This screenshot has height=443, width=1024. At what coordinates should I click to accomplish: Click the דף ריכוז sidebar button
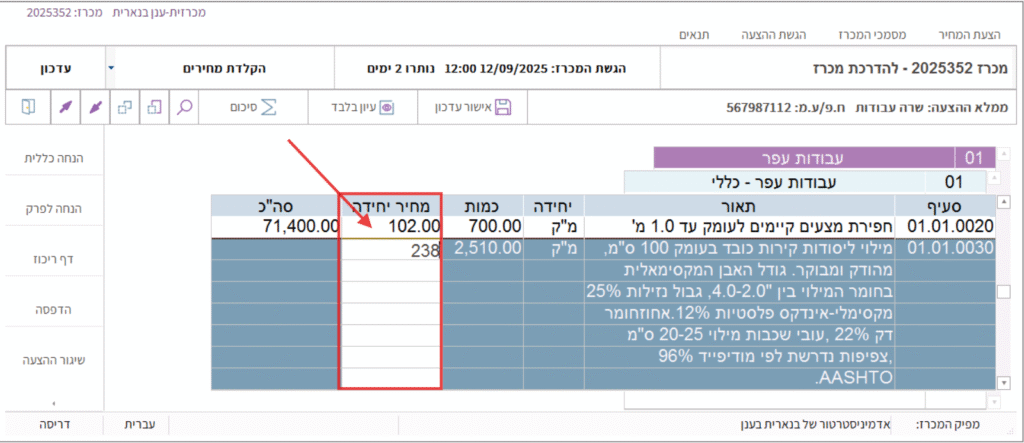53,258
